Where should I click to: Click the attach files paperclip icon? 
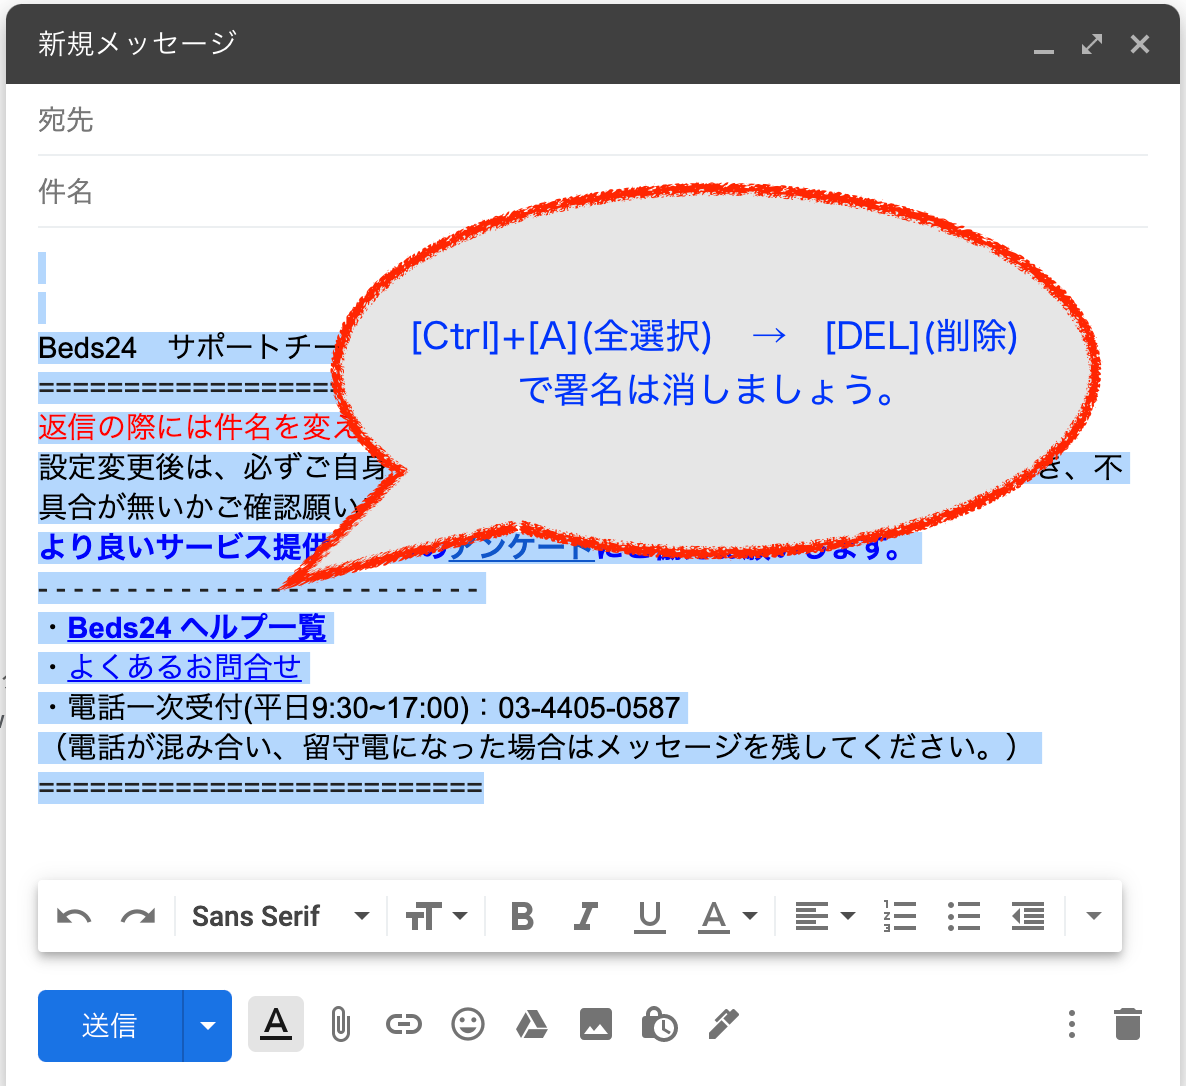point(340,1025)
